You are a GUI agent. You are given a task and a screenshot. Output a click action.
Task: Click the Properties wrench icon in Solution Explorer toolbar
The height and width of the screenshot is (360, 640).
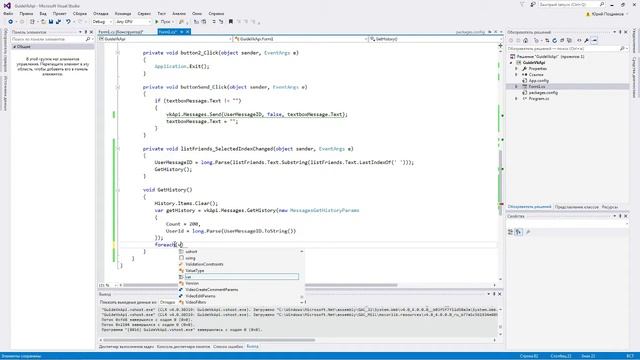point(587,40)
